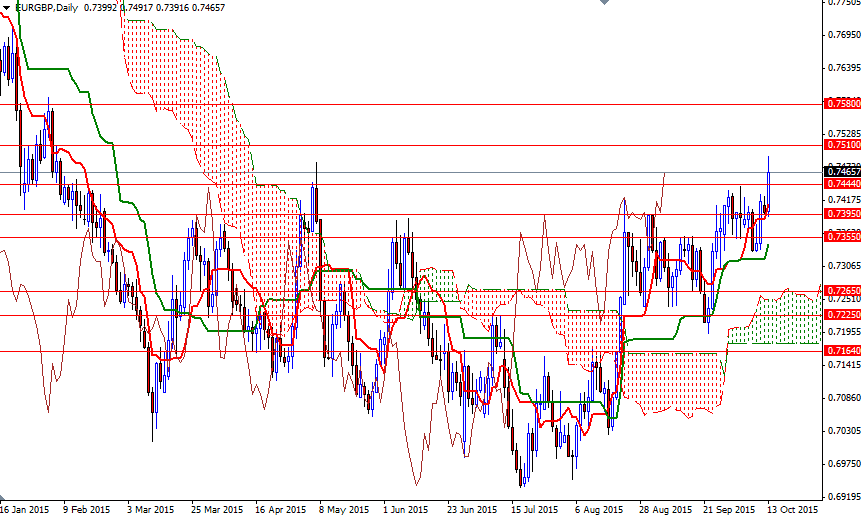
Task: Click the chart shift triangle marker at top
Action: coord(603,4)
